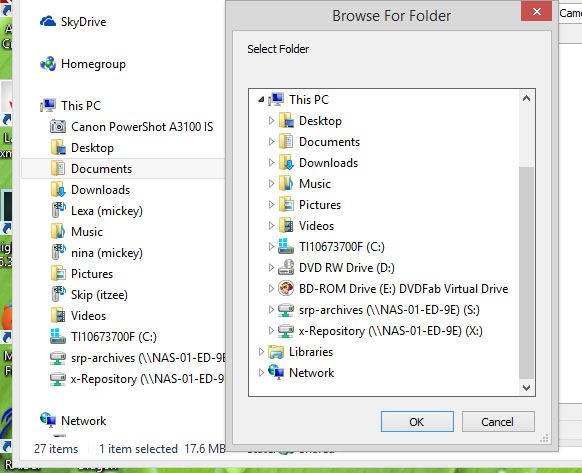Click the SkyDrive cloud icon in Explorer sidebar
This screenshot has height=473, width=582.
tap(48, 22)
